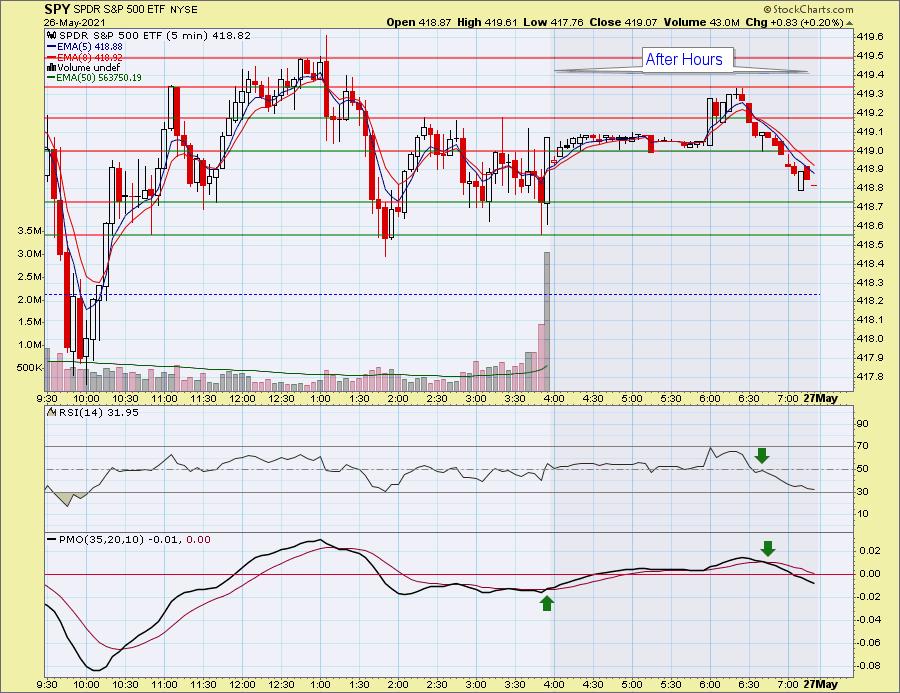Click the SPY ticker symbol
900x693 pixels.
[x=57, y=9]
